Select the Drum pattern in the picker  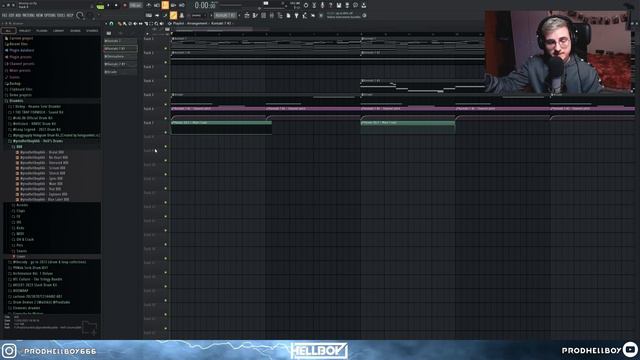[120, 72]
